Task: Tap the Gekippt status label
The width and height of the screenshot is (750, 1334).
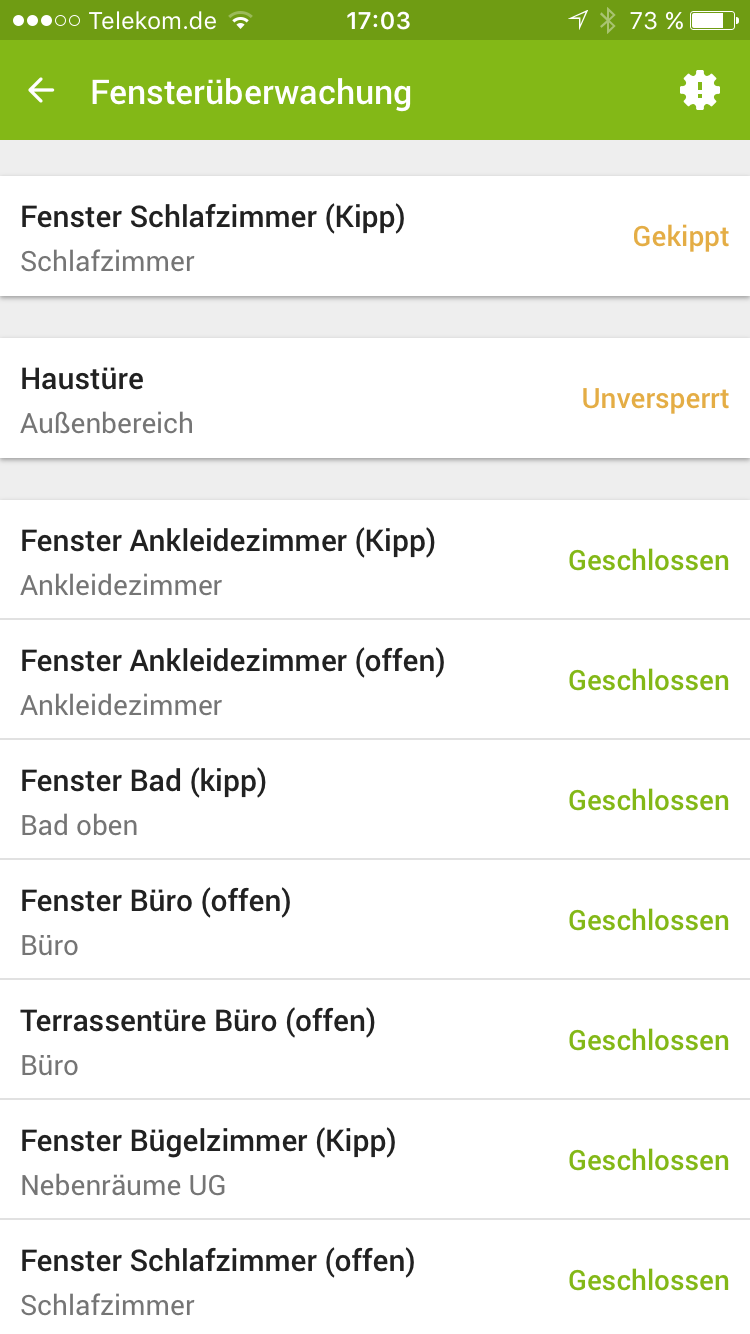Action: click(681, 237)
